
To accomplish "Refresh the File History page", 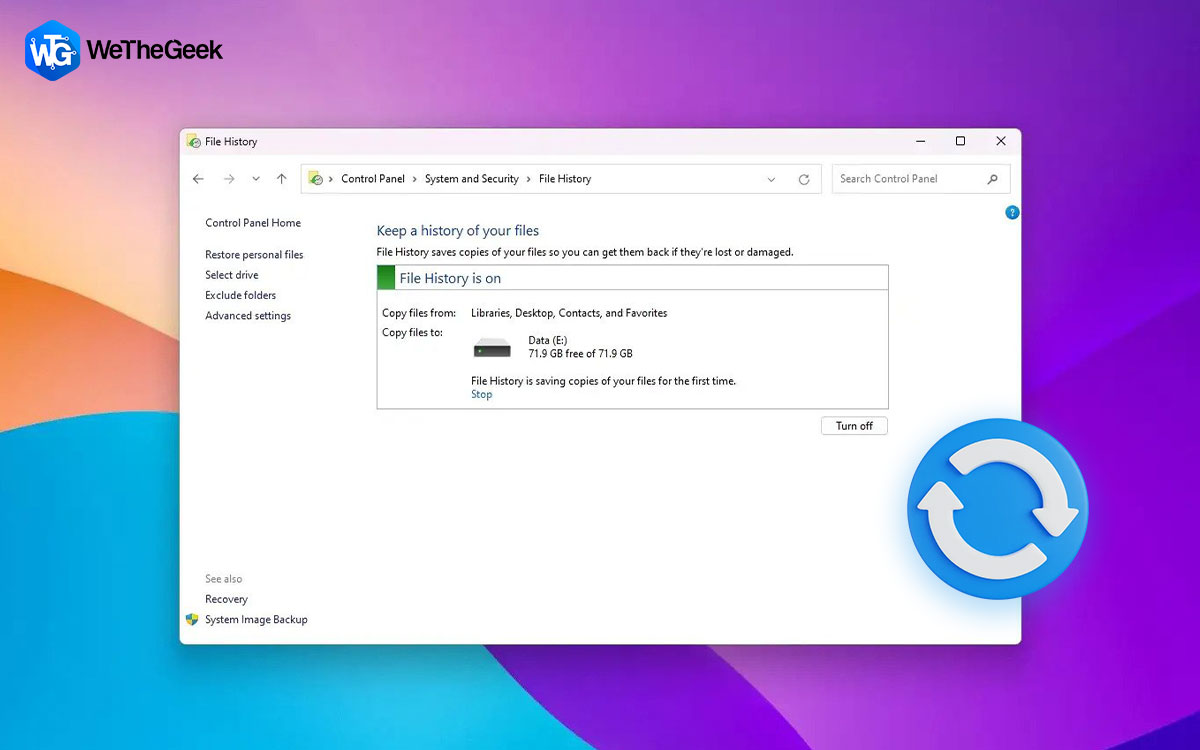I will [804, 180].
